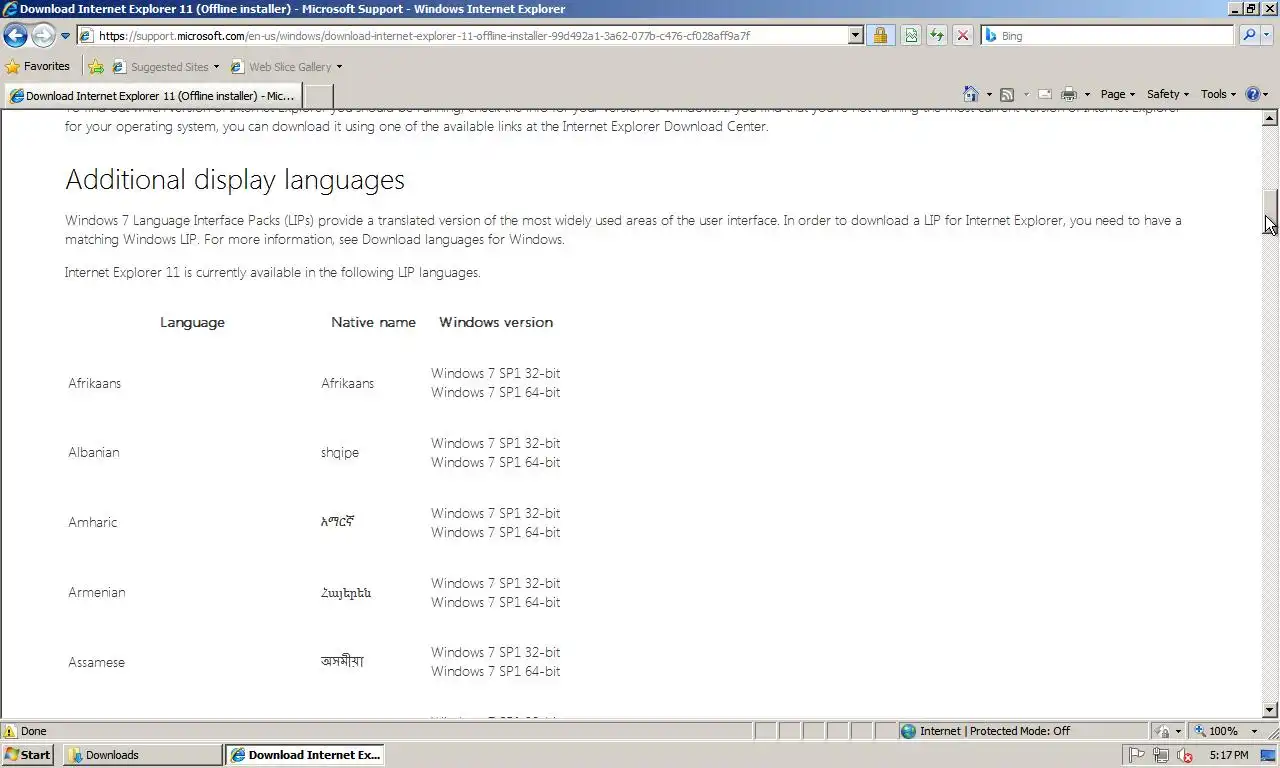Expand the Web Slice Gallery dropdown arrow
The width and height of the screenshot is (1280, 768).
(x=339, y=67)
